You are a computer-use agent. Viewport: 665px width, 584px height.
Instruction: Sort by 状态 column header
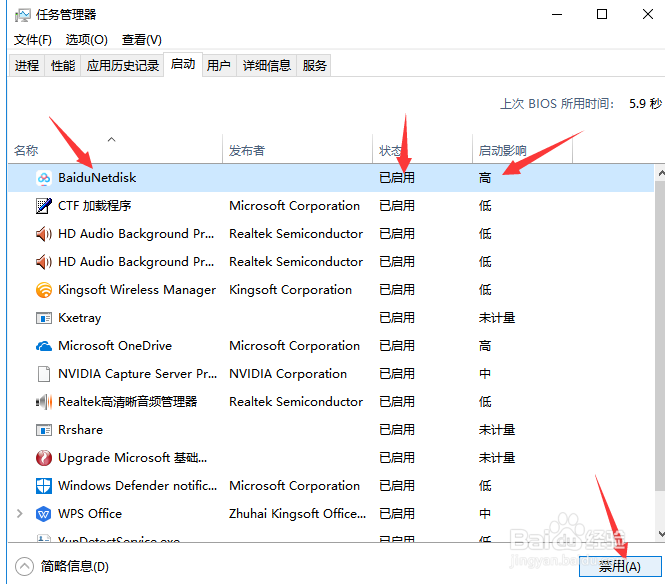[422, 149]
